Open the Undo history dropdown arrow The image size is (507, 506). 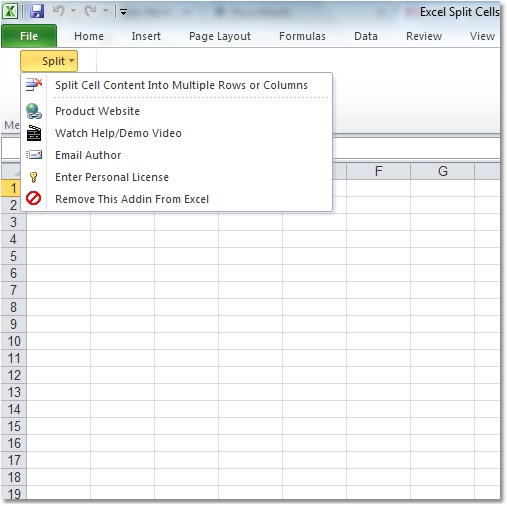coord(73,11)
